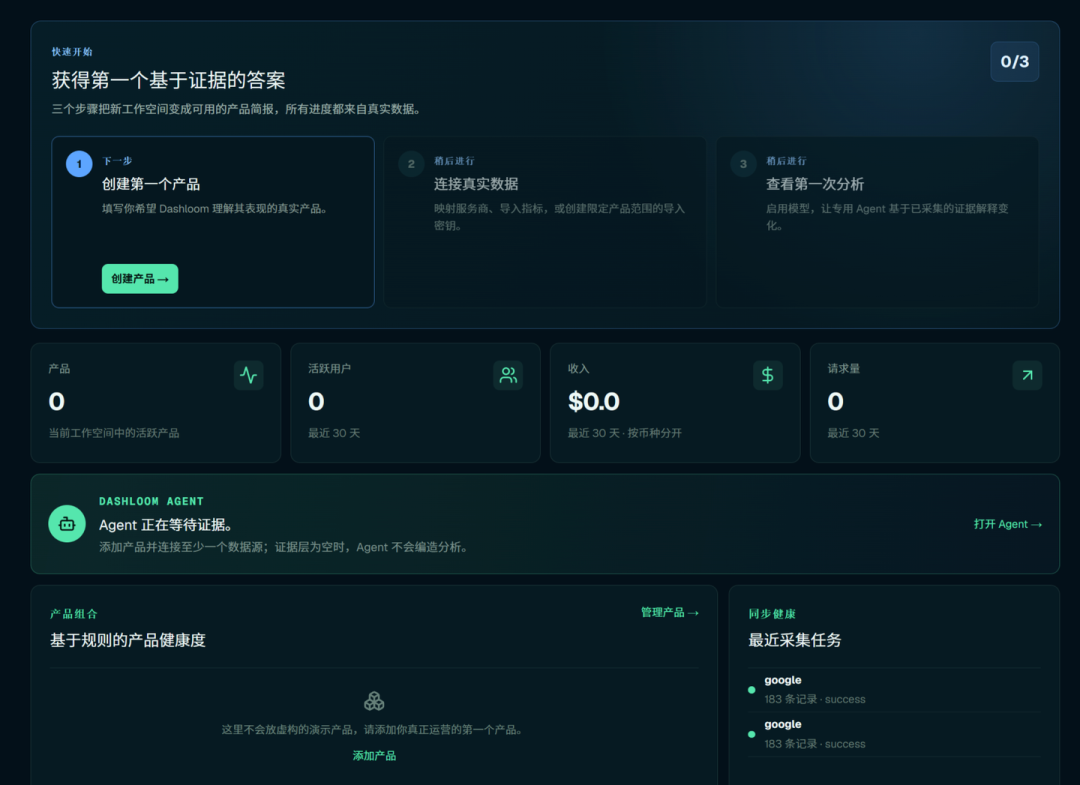This screenshot has height=785, width=1080.
Task: Click the cubes icon in empty product list
Action: [x=374, y=702]
